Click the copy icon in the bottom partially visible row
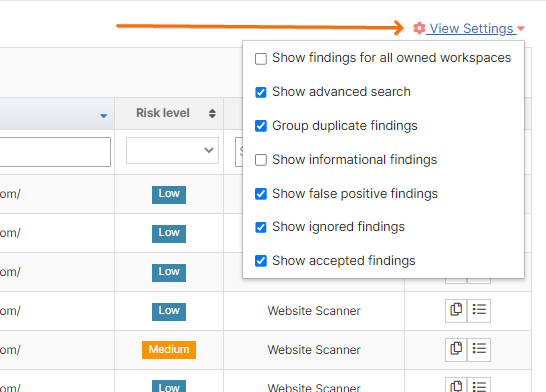546x392 pixels. 456,385
